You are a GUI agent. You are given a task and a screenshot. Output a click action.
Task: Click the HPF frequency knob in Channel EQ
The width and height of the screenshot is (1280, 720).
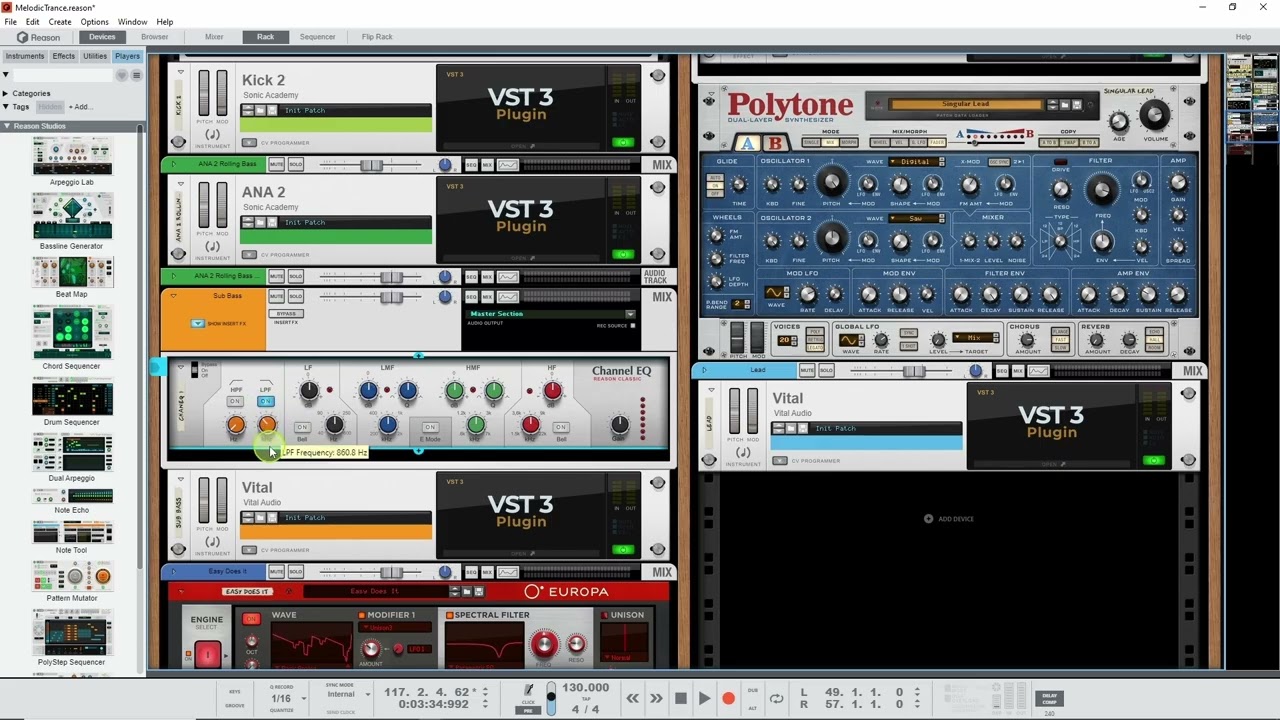point(236,425)
